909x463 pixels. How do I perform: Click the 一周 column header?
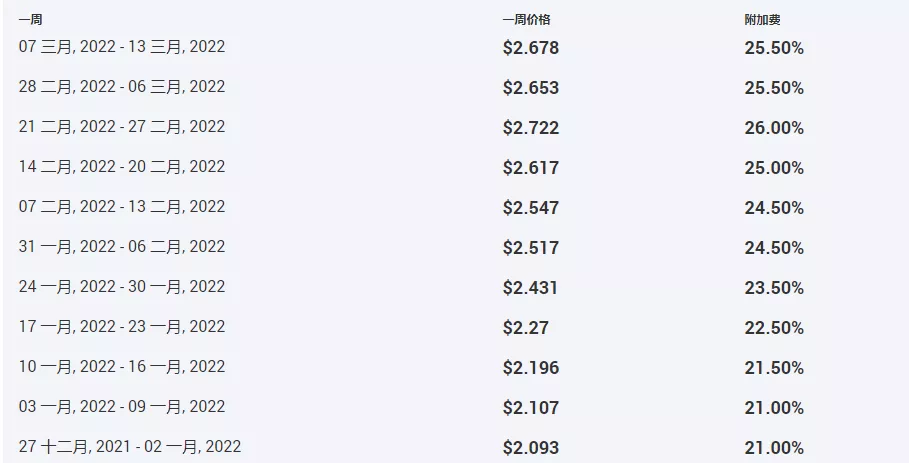click(30, 19)
